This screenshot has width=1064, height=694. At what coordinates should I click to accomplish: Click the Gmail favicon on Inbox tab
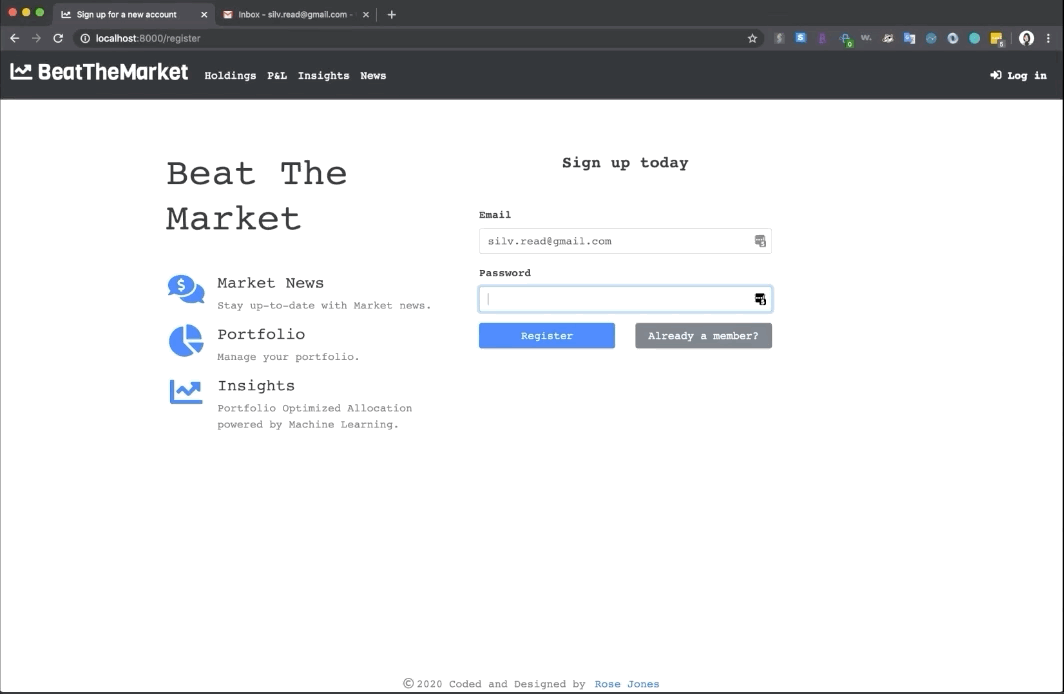(x=228, y=14)
